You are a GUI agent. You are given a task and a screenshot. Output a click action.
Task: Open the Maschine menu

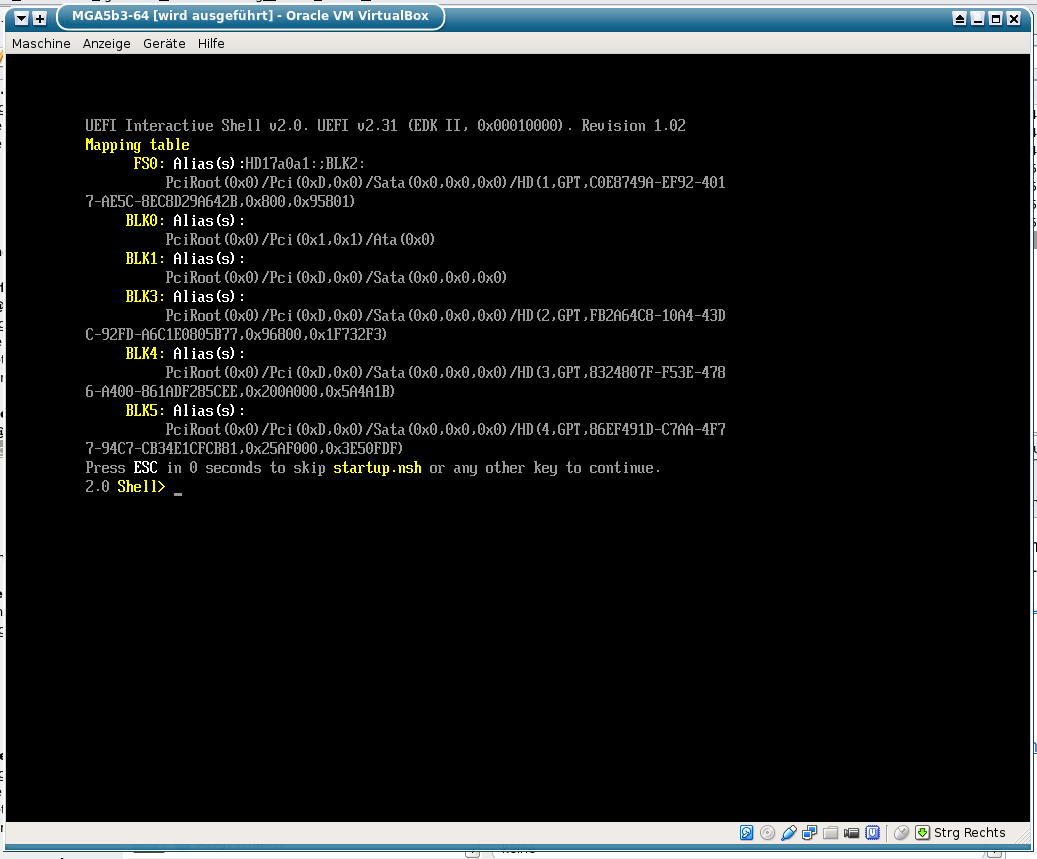tap(41, 44)
